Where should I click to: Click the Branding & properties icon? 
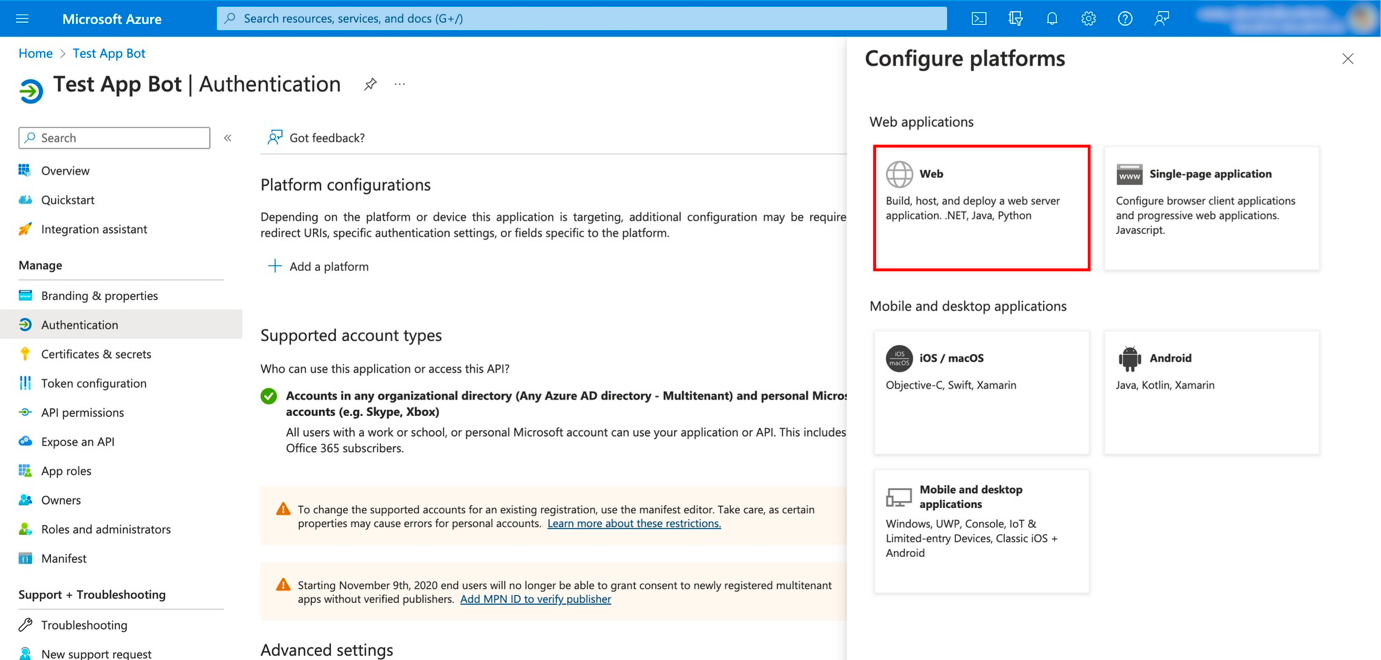25,296
